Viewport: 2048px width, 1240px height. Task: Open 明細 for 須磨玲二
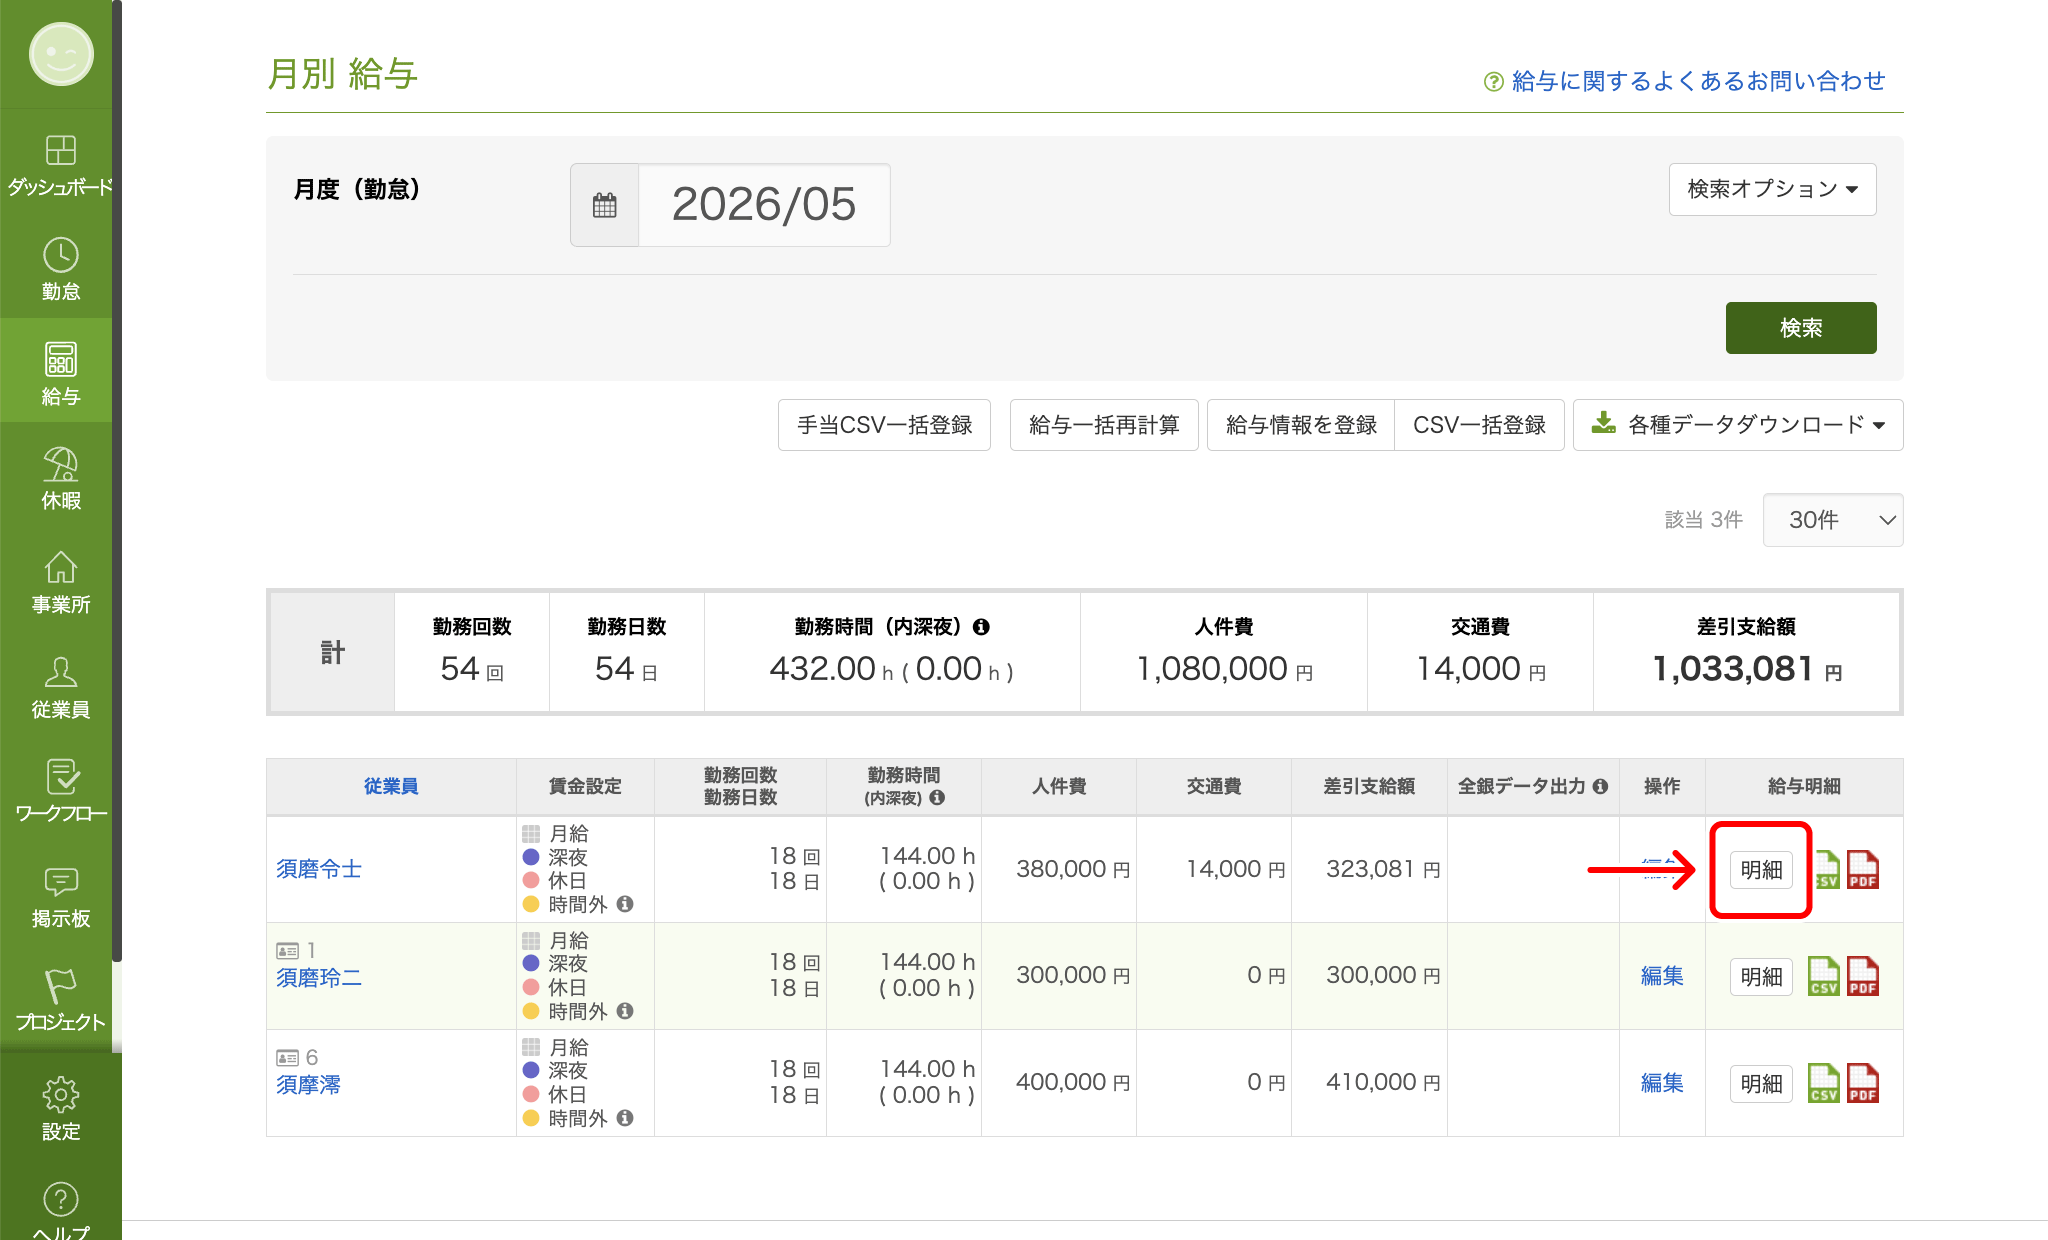pyautogui.click(x=1761, y=977)
